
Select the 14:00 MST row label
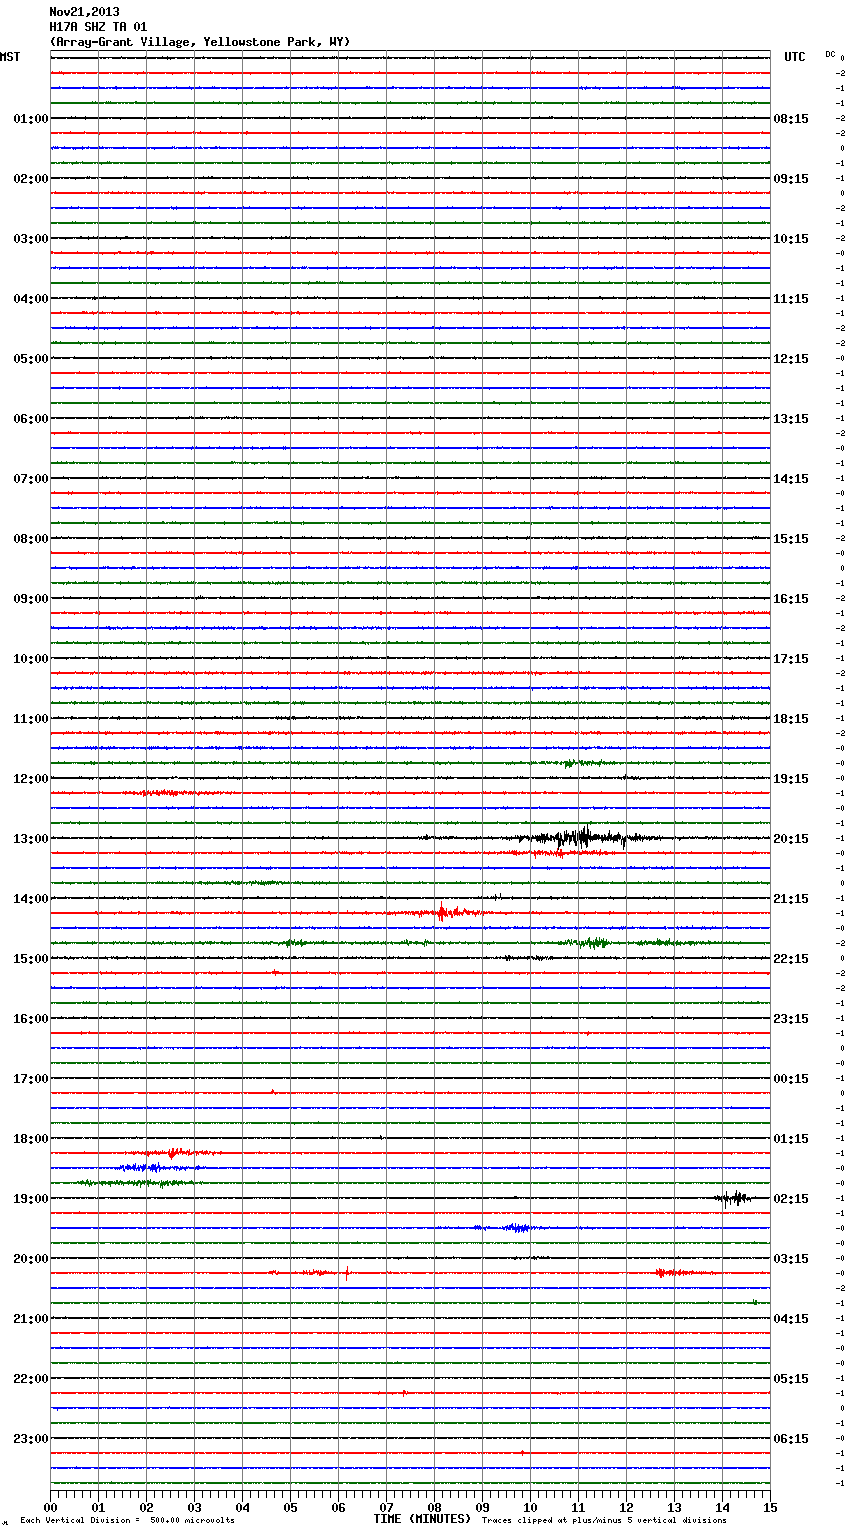(30, 899)
